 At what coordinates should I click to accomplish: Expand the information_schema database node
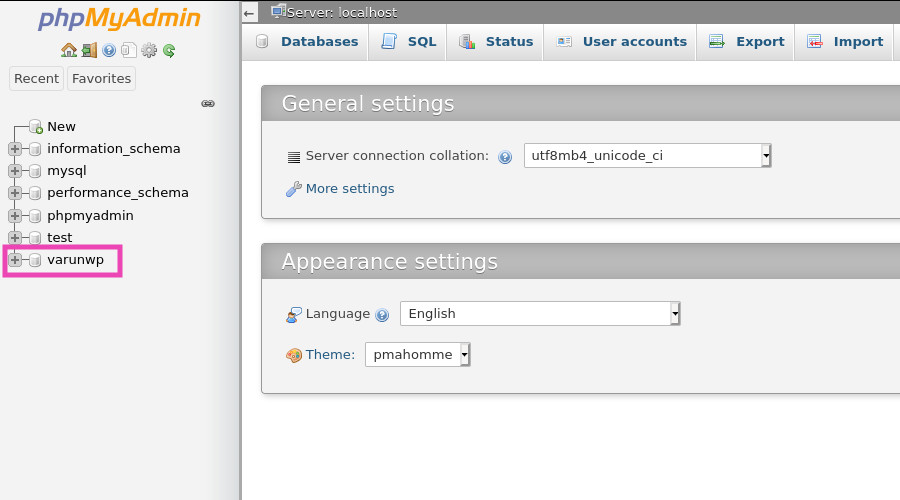tap(15, 149)
